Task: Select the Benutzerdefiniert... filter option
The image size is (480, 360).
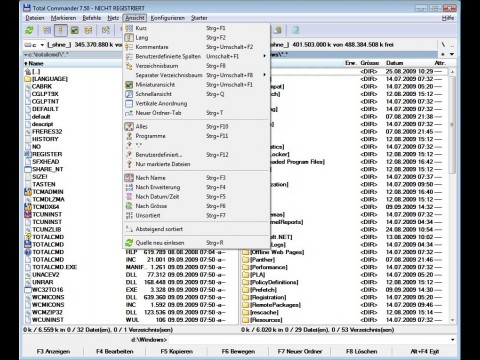Action: point(196,155)
